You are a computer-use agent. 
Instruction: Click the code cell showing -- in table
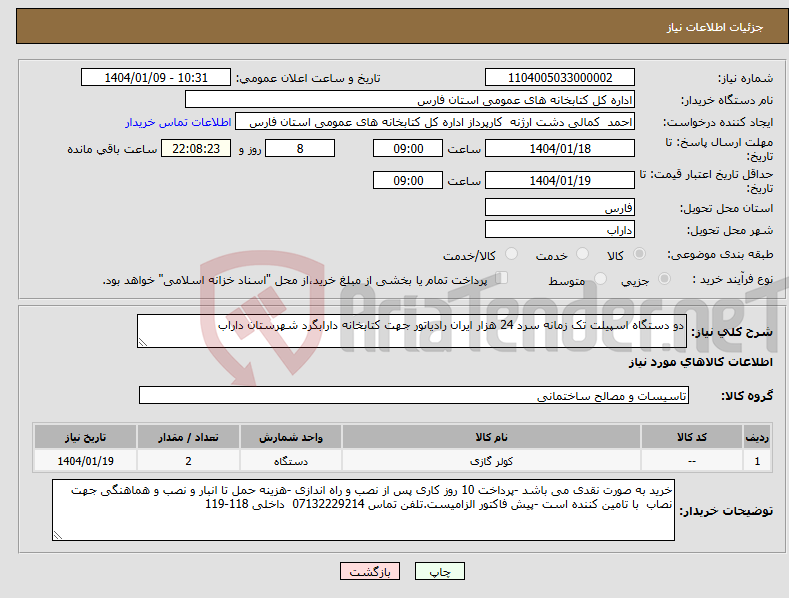[691, 461]
